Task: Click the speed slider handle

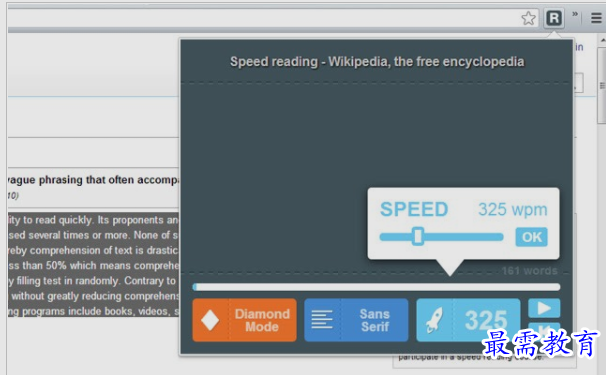Action: [417, 236]
